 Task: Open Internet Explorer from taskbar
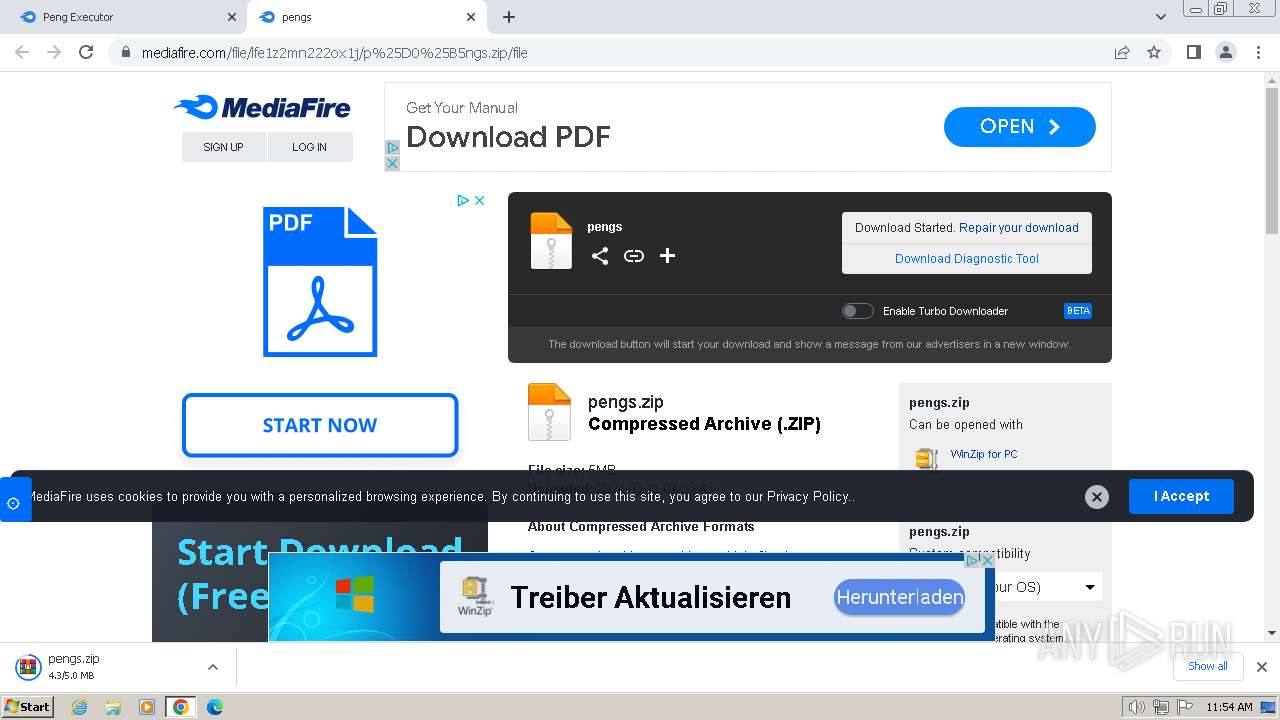coord(80,707)
